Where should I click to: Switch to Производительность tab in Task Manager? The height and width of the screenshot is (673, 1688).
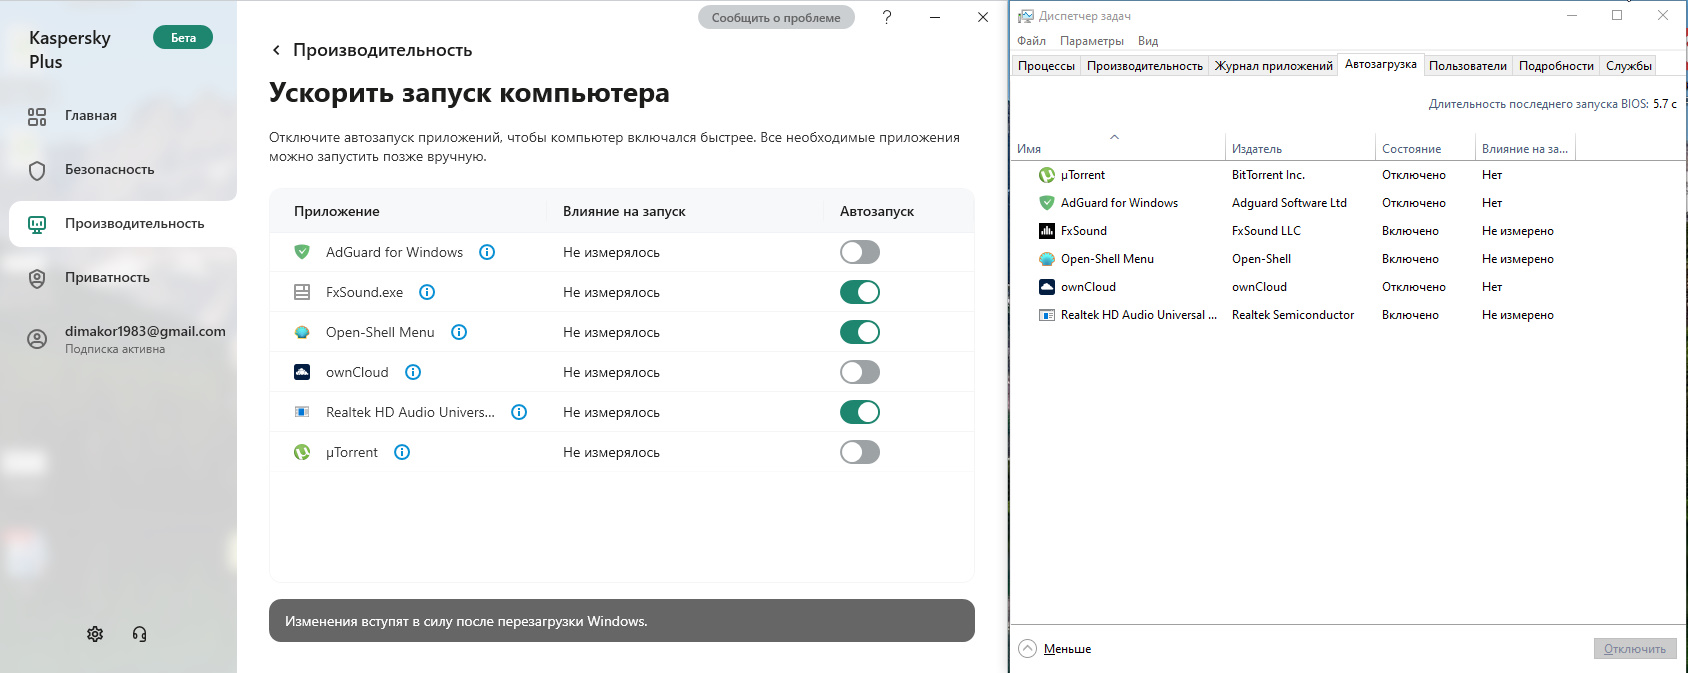(x=1144, y=66)
